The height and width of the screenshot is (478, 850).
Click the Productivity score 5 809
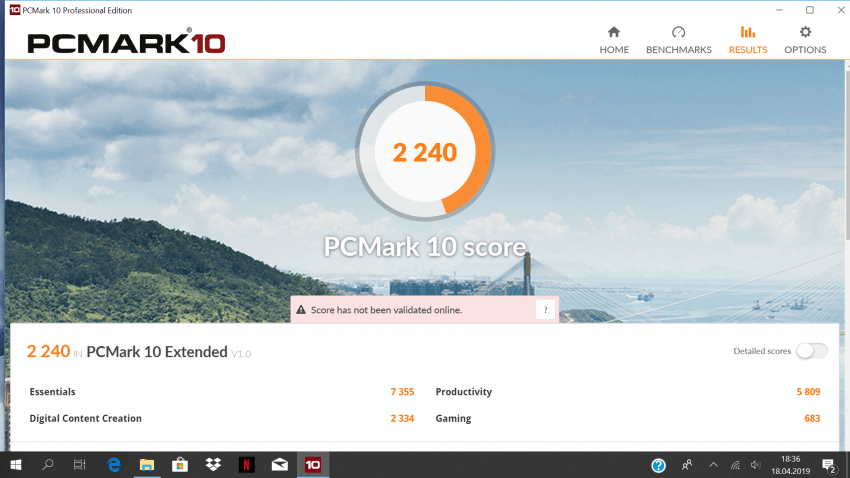(808, 392)
